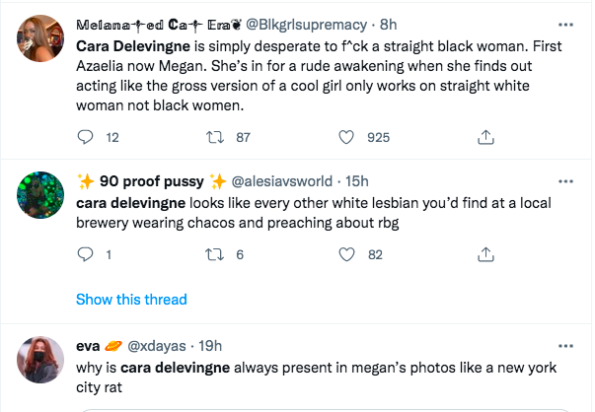This screenshot has width=595, height=412.
Task: Open the green sparkly avatar of @alesiavsworld
Action: (40, 195)
